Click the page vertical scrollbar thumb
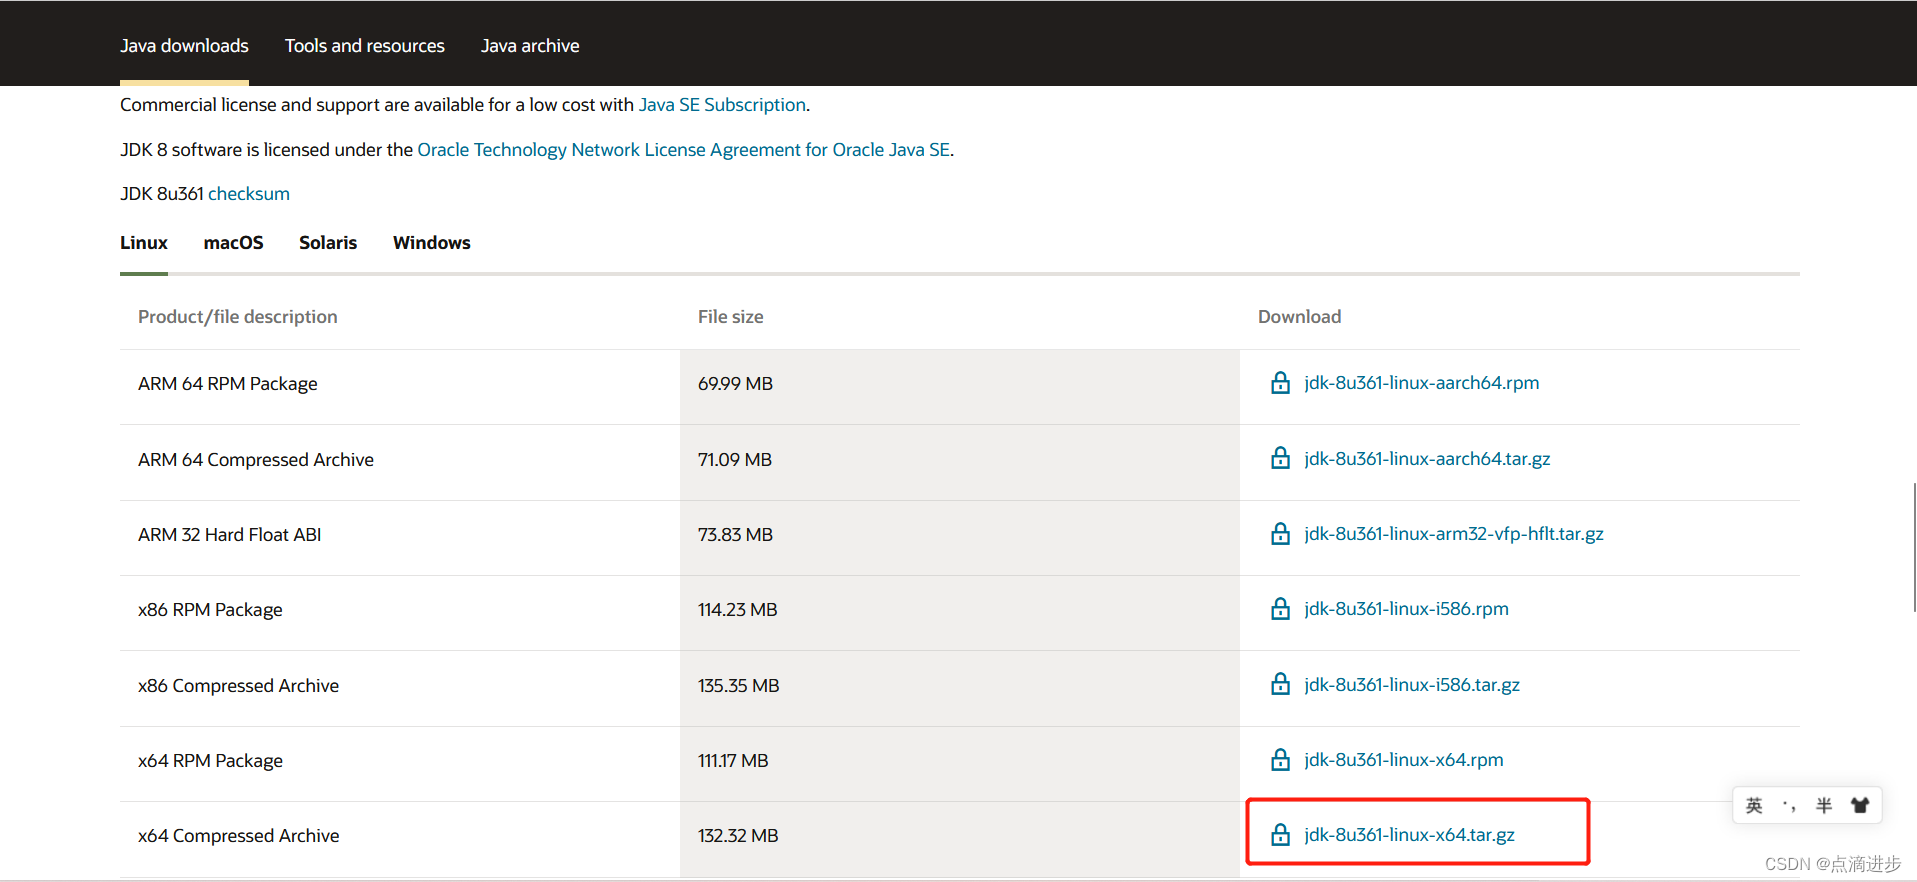This screenshot has width=1917, height=882. pyautogui.click(x=1914, y=547)
